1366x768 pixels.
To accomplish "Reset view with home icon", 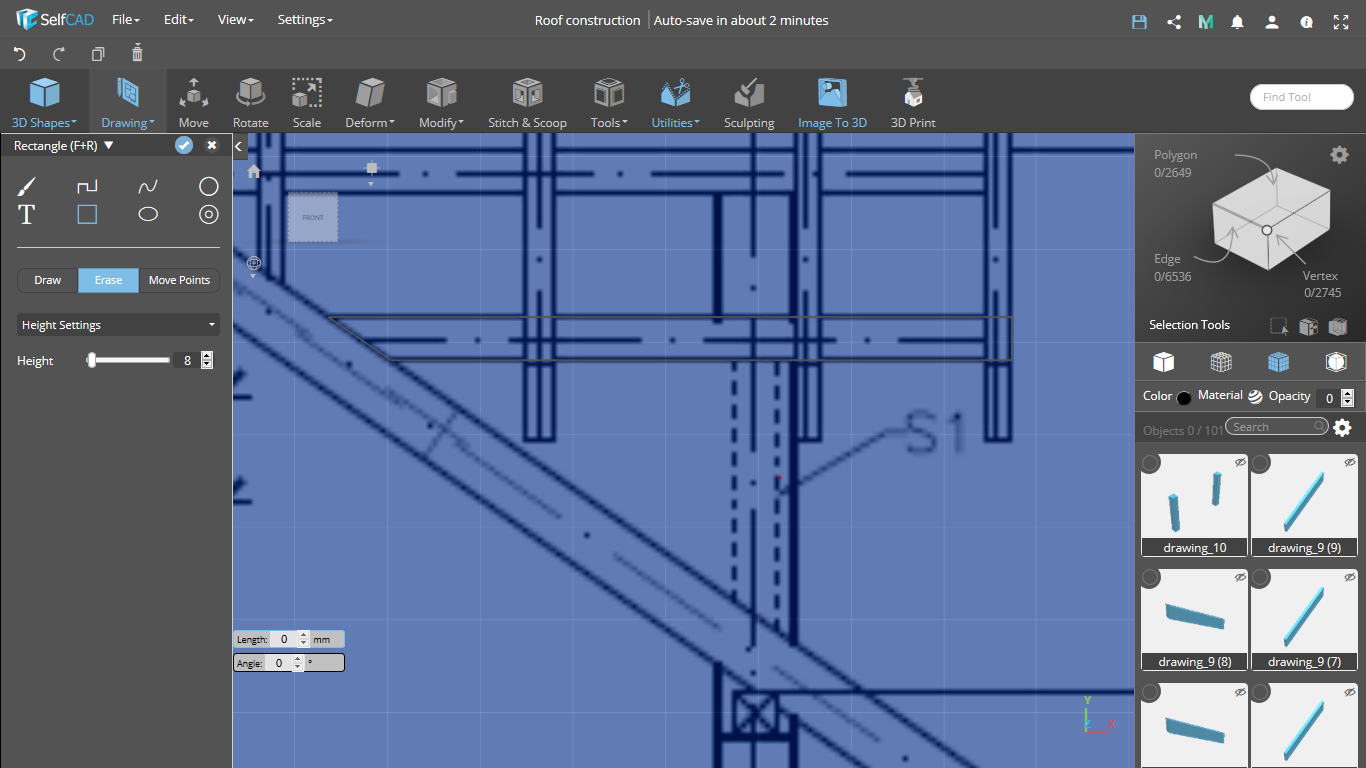I will (x=254, y=172).
